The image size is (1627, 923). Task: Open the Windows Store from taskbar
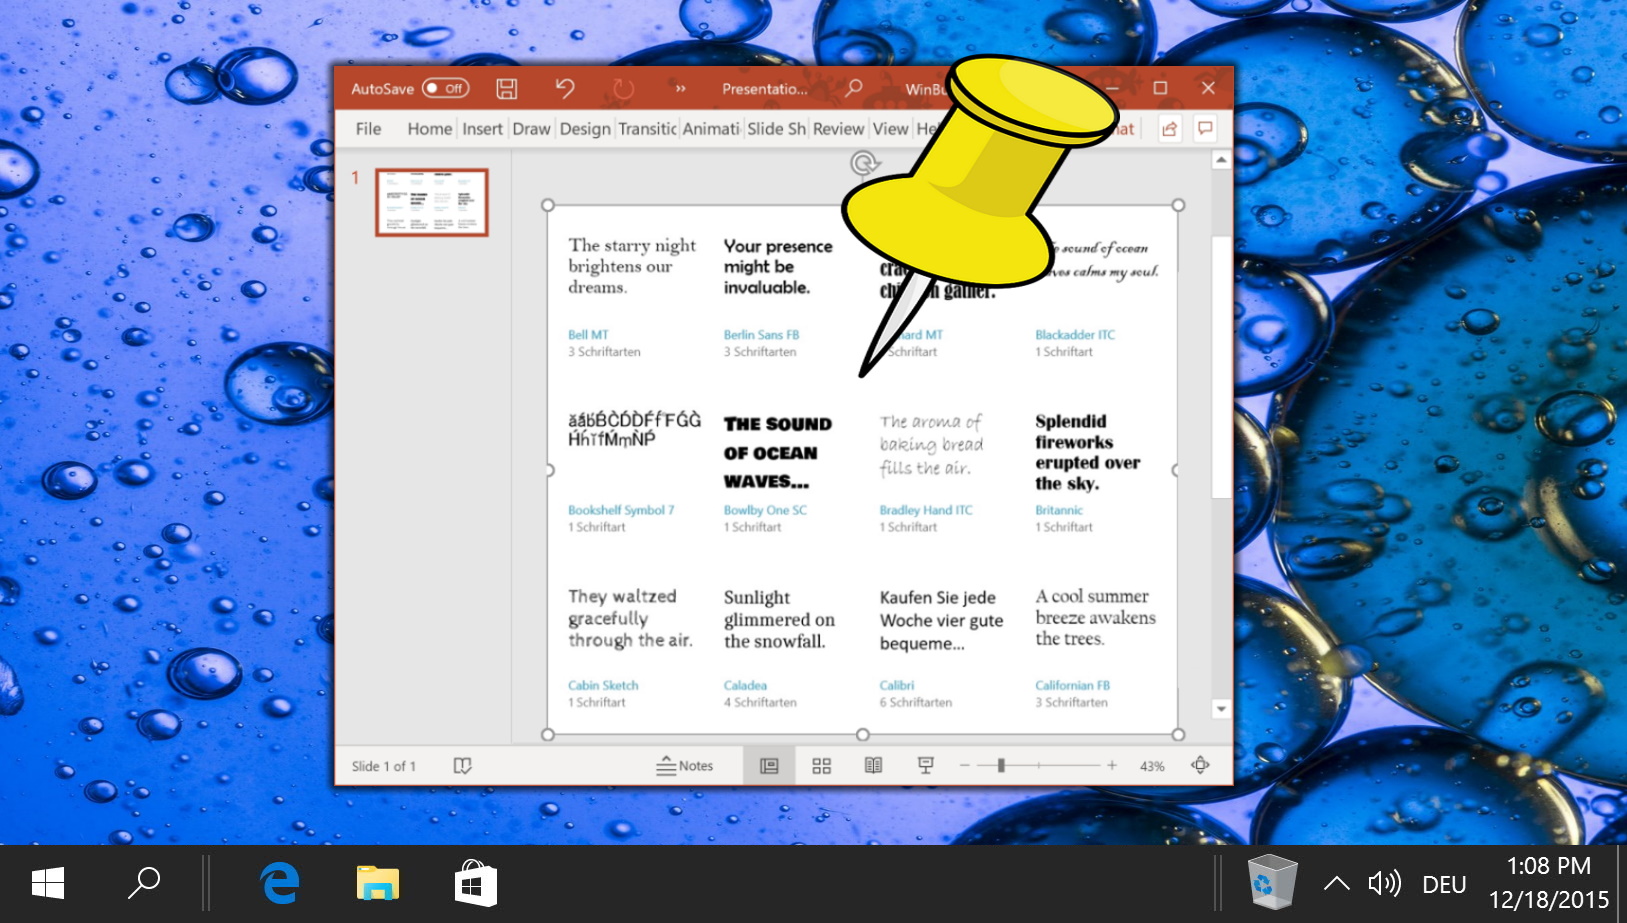point(476,884)
